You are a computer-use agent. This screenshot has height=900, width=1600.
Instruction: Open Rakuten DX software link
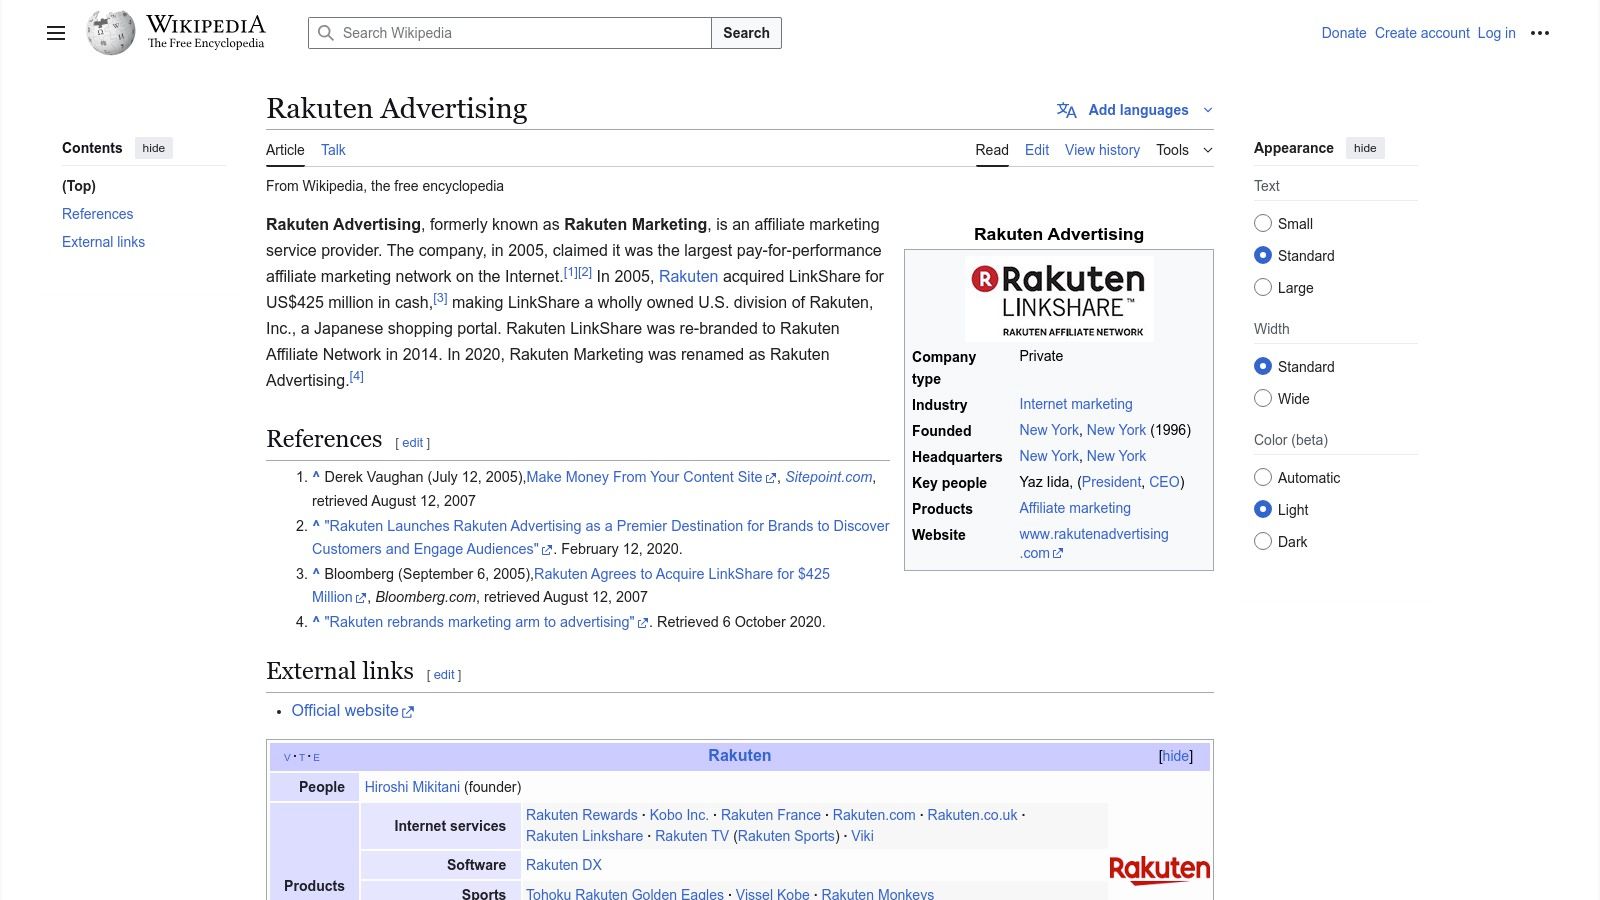[x=564, y=865]
